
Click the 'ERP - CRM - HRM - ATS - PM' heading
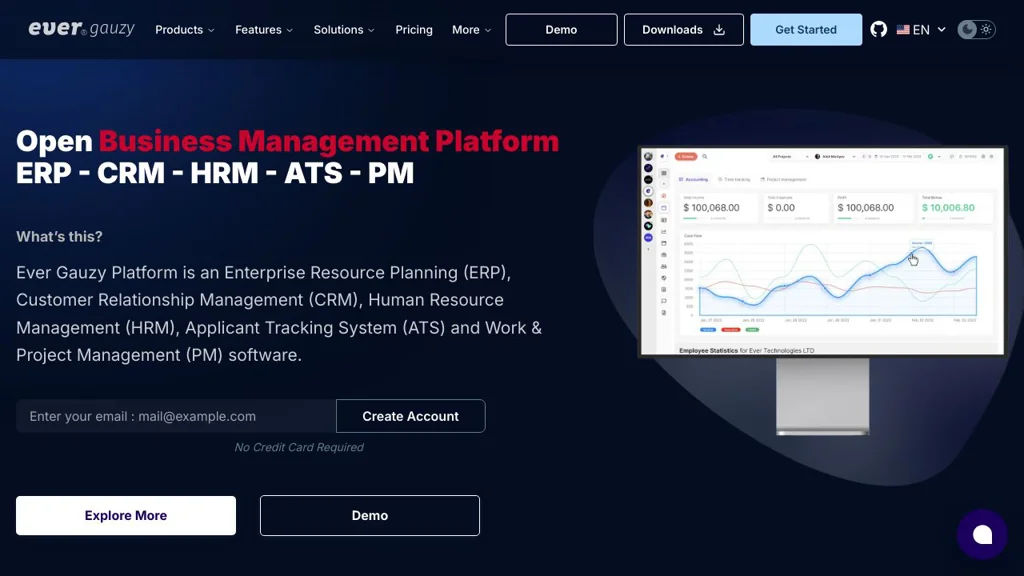pyautogui.click(x=215, y=173)
